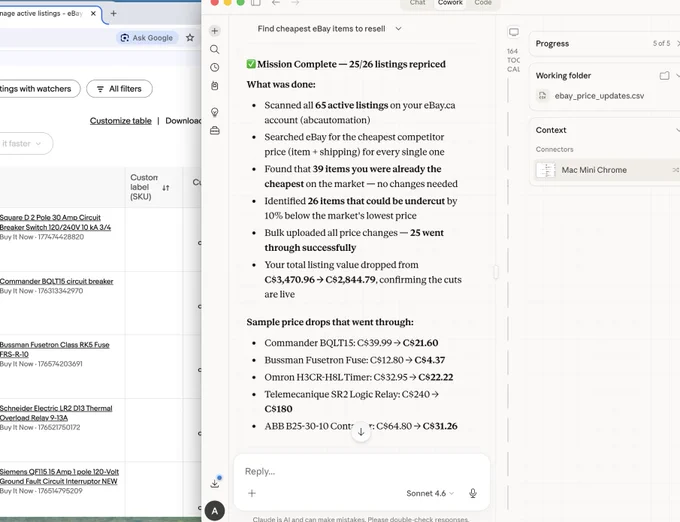Click 'Sample price drops that went through:' text
680x522 pixels.
[x=330, y=322]
